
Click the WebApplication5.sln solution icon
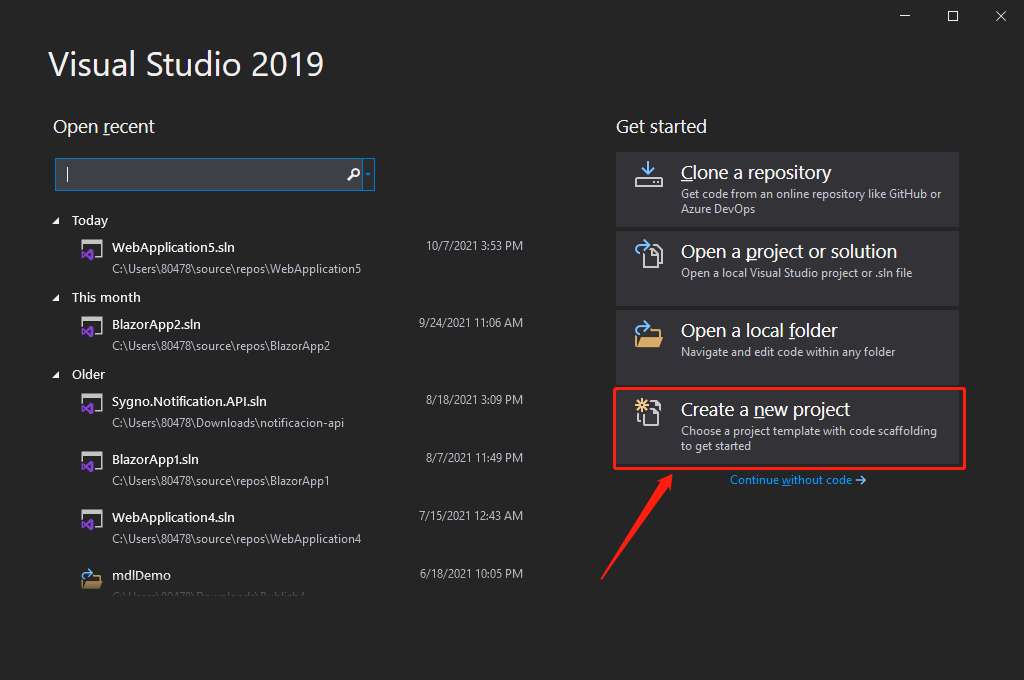[92, 251]
